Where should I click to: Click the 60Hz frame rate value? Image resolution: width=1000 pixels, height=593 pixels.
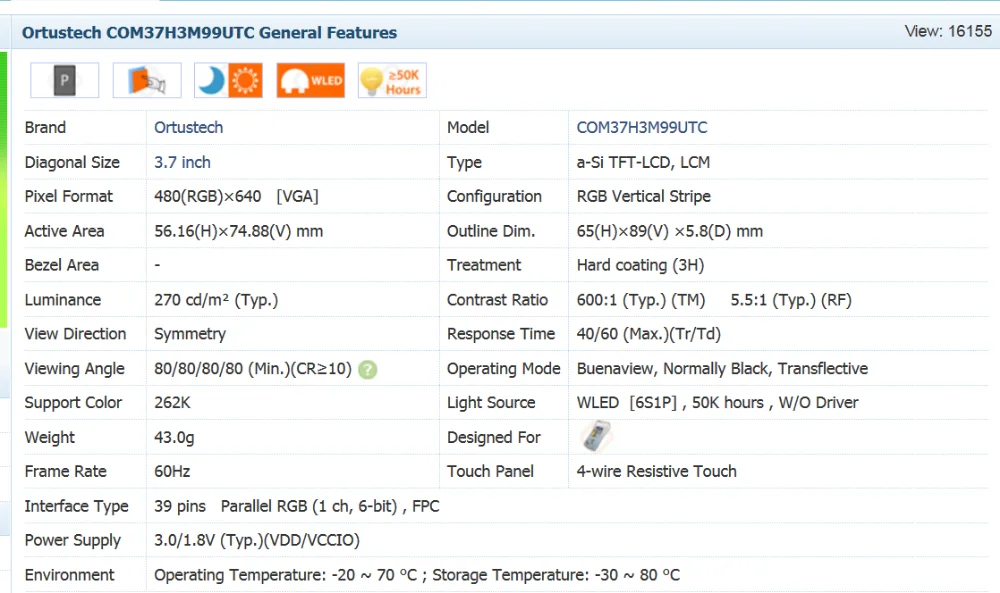click(x=172, y=471)
